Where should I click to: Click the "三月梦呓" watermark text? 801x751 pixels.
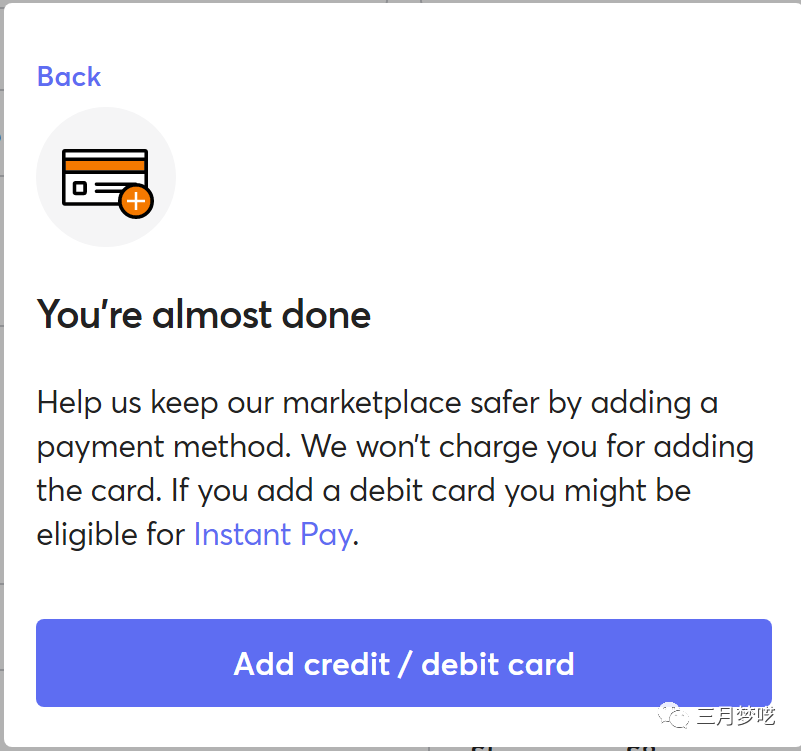[736, 716]
